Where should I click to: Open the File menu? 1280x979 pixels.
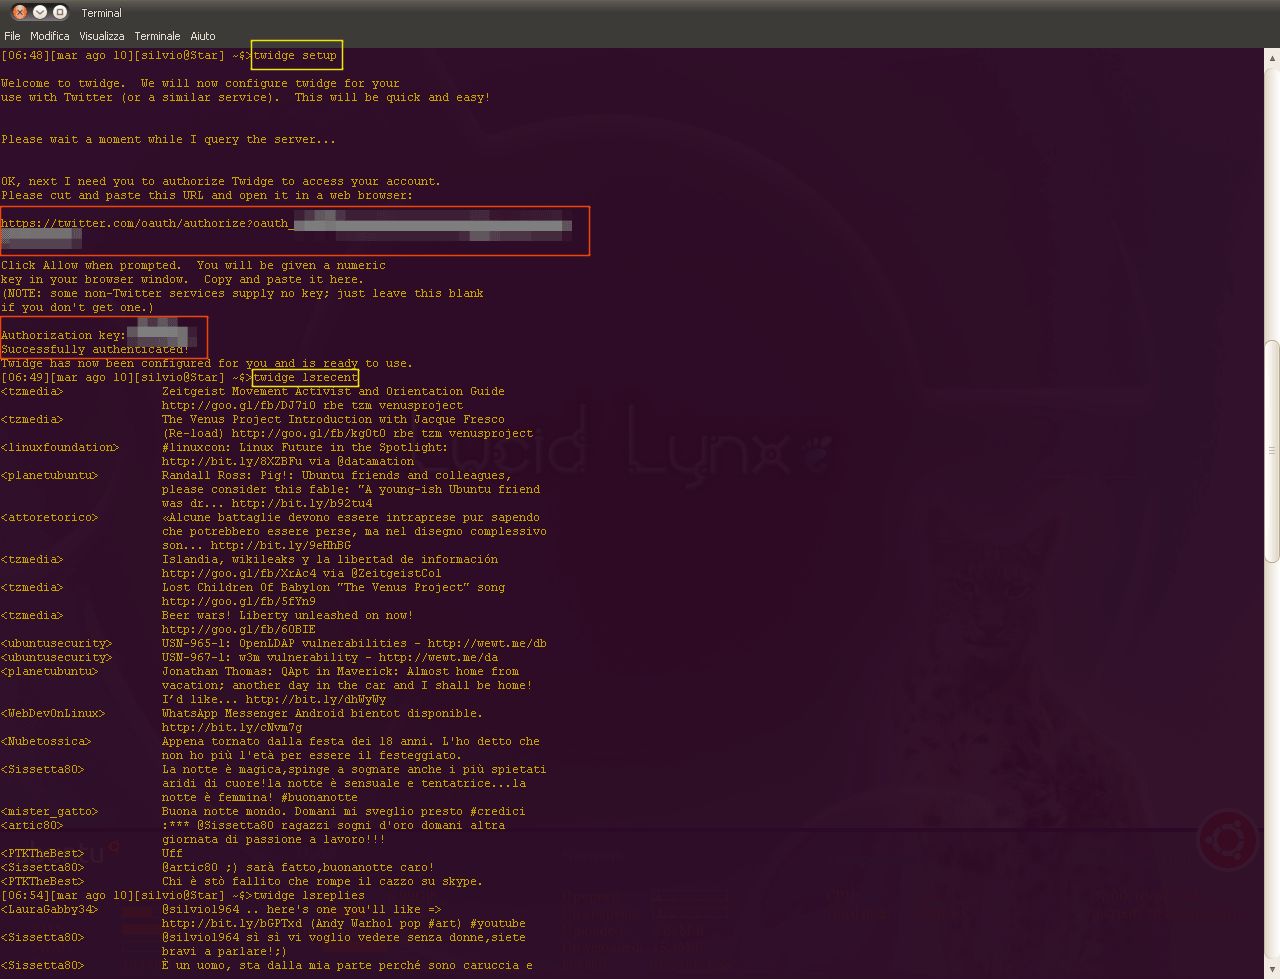[x=12, y=36]
